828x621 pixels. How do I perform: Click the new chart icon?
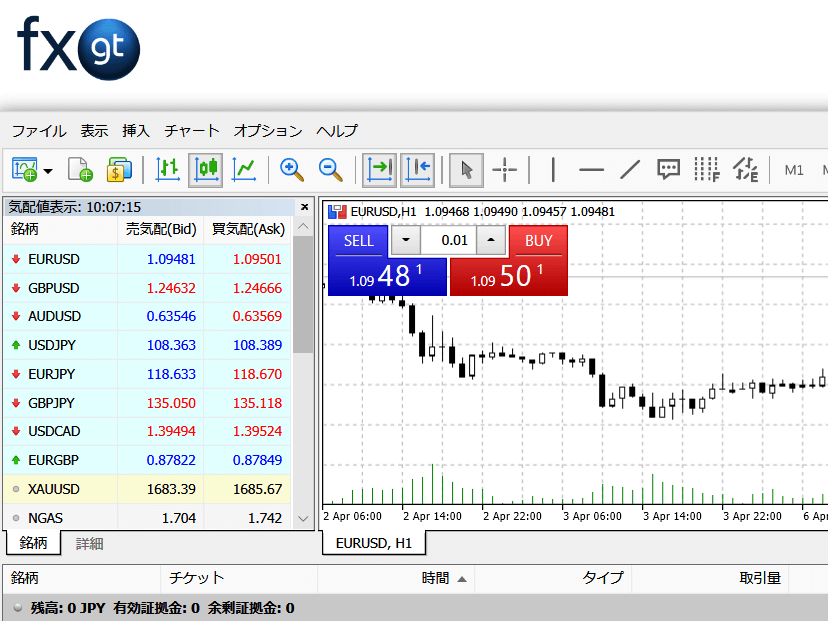pyautogui.click(x=24, y=169)
